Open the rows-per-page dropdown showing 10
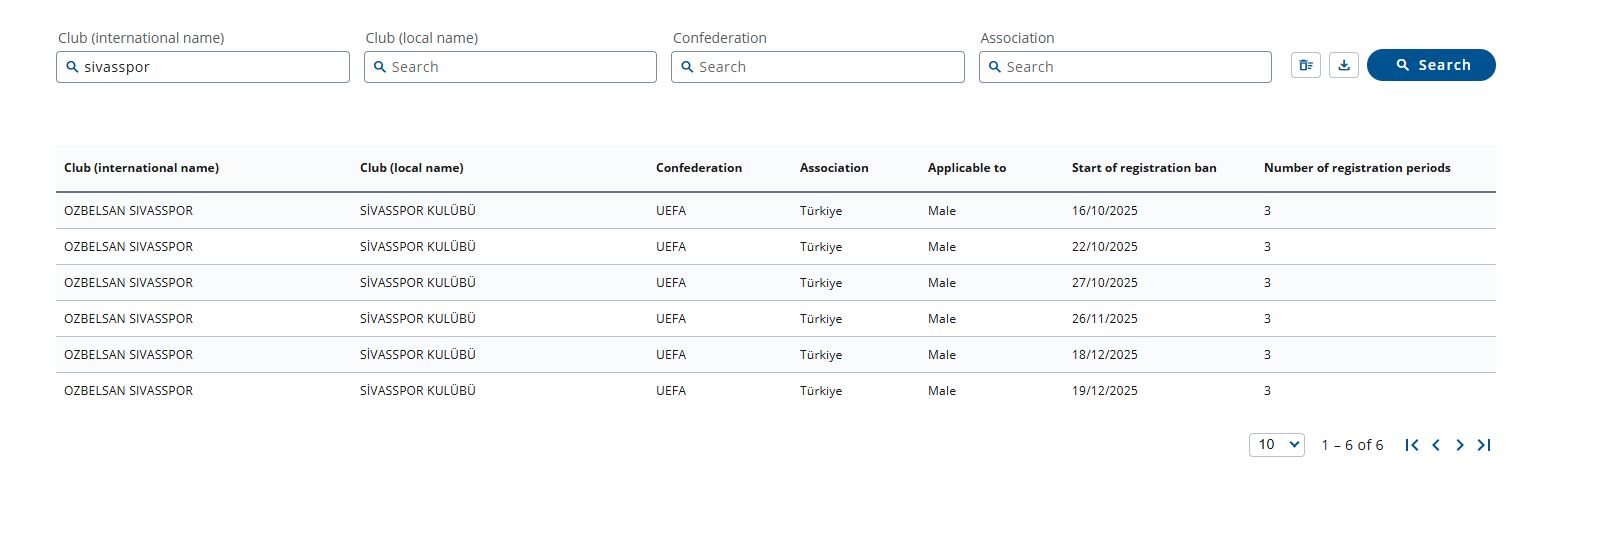Viewport: 1614px width, 553px height. pyautogui.click(x=1276, y=445)
